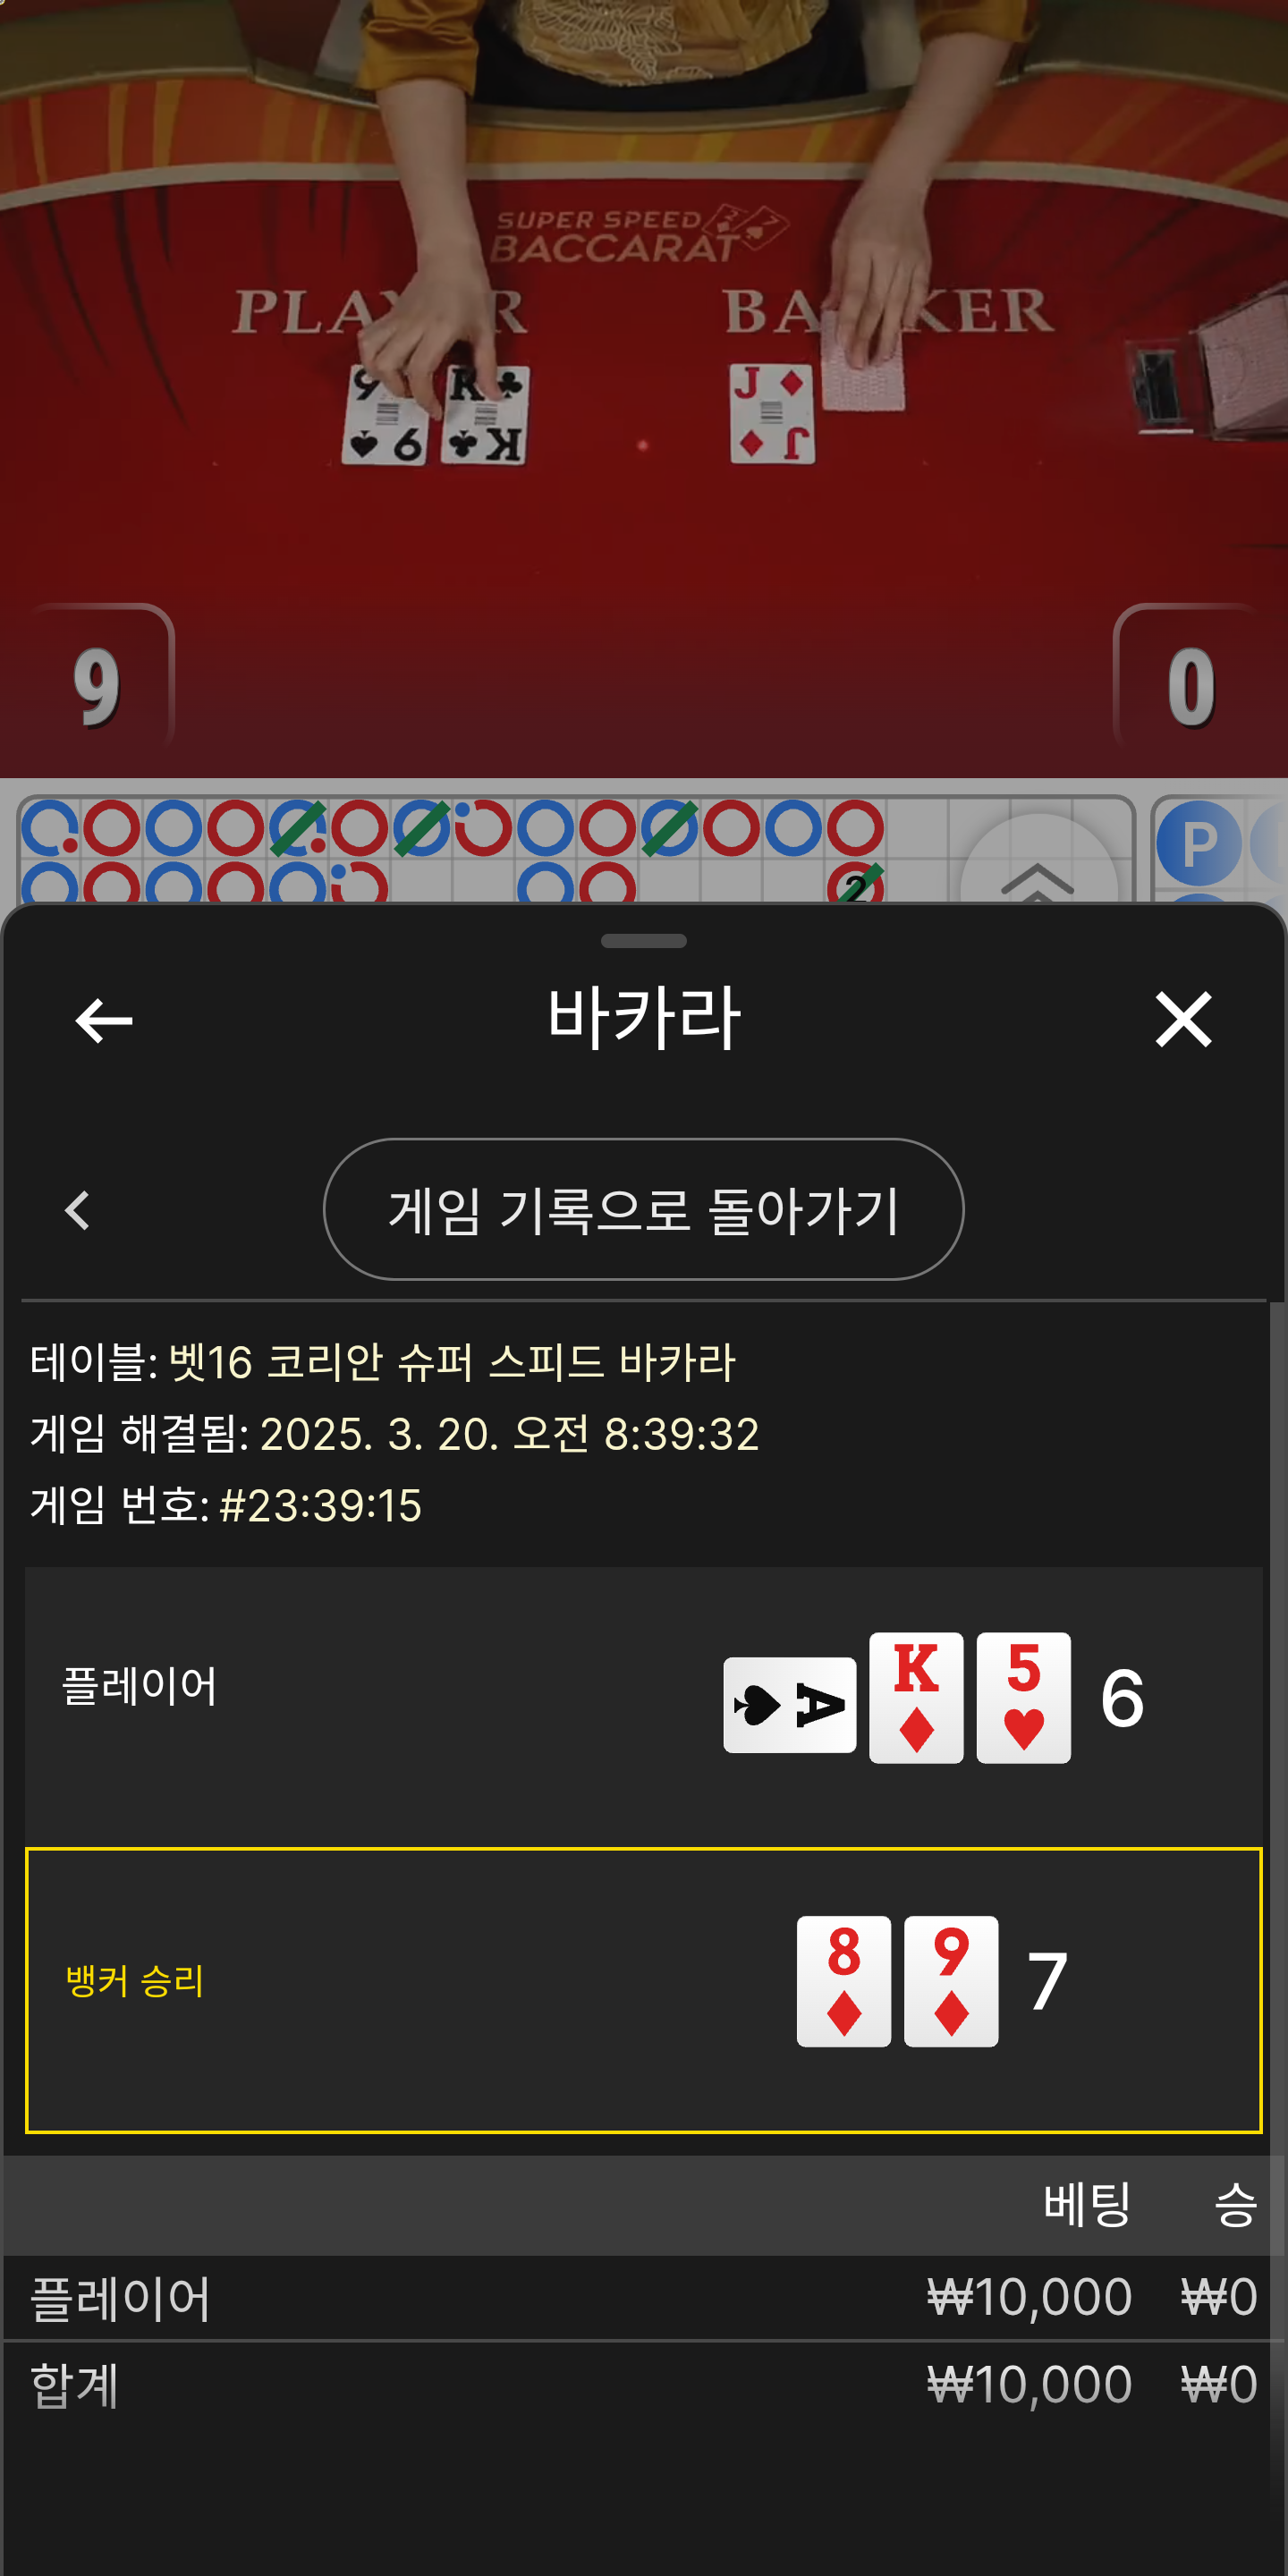Click 게임 기록으로 돌아가기 button
The image size is (1288, 2576).
[x=643, y=1209]
